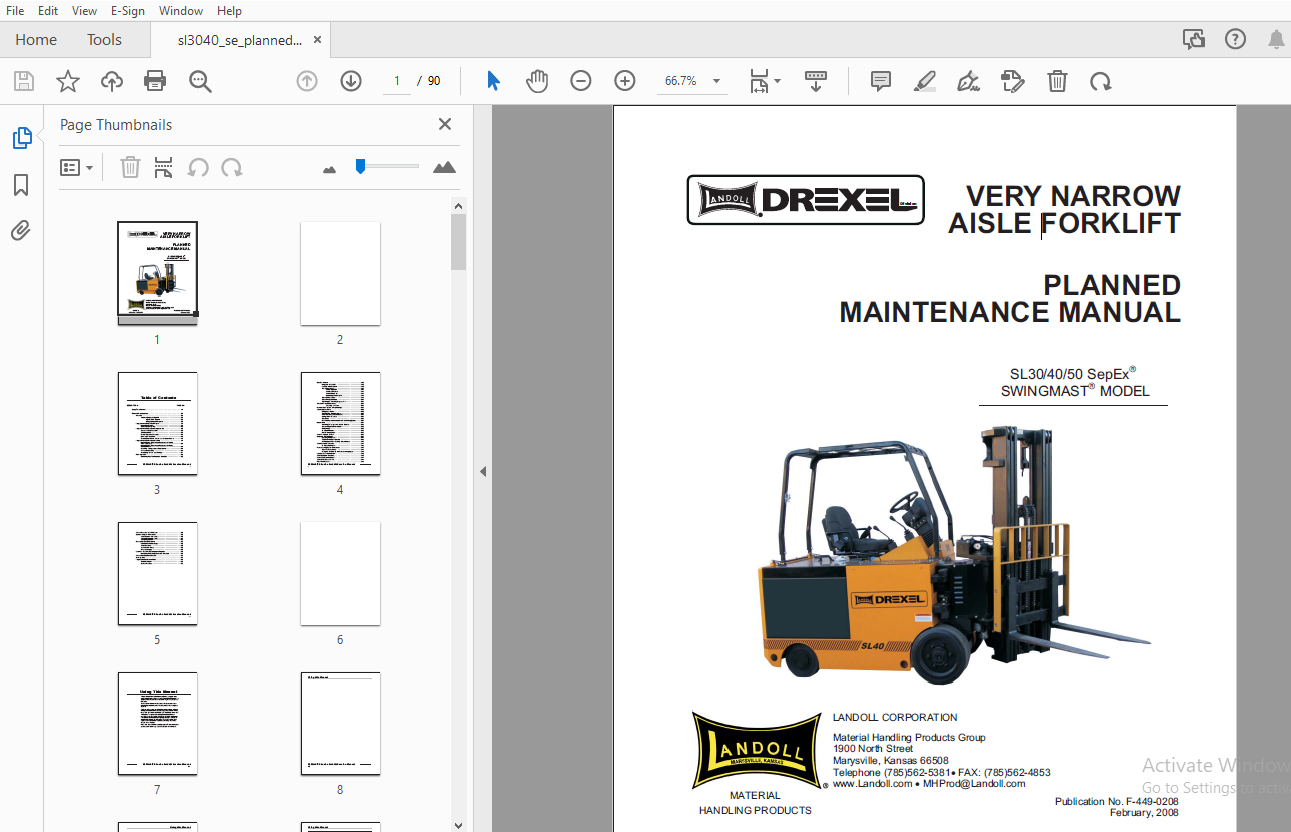Viewport: 1291px width, 832px height.
Task: Open the edit PDF tool icon
Action: 1013,81
